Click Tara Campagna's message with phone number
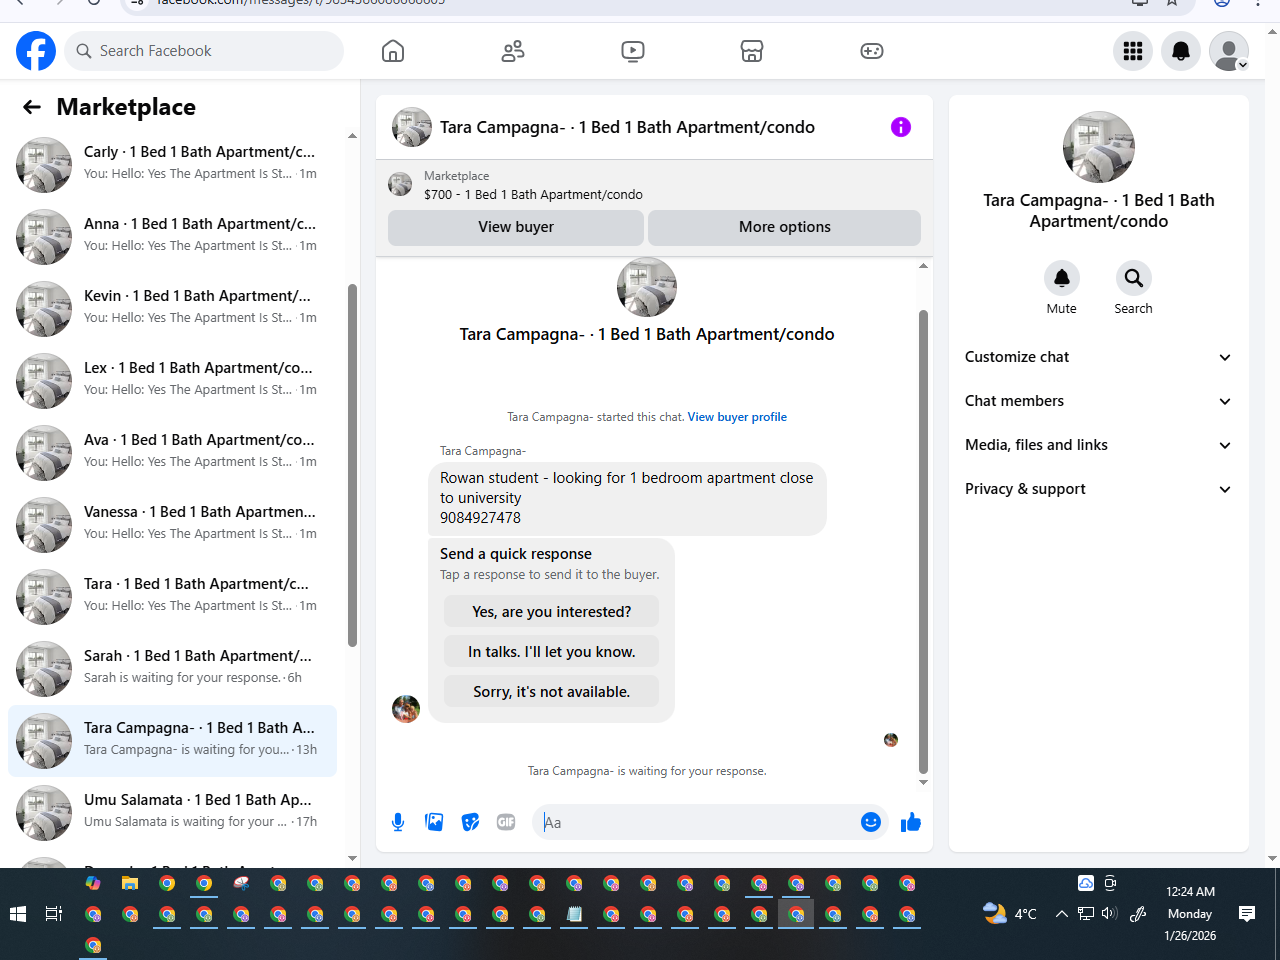This screenshot has width=1280, height=960. 627,498
